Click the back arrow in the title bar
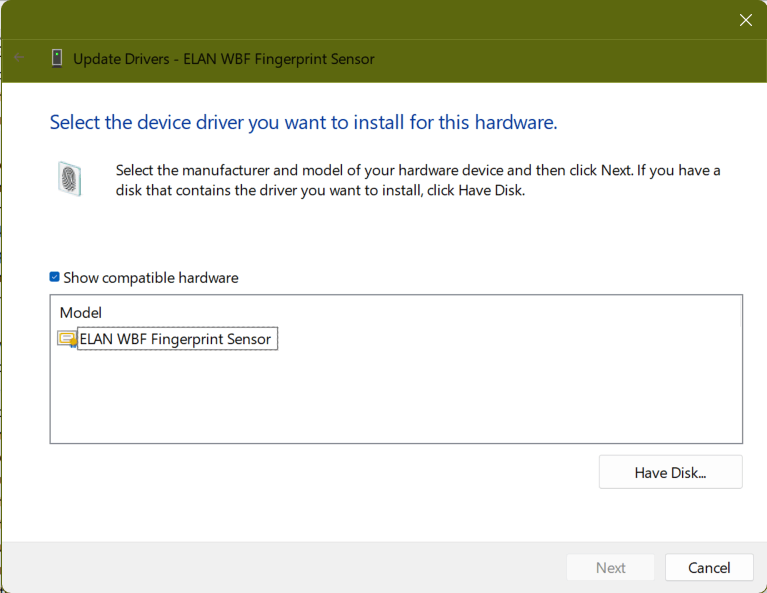Image resolution: width=767 pixels, height=593 pixels. point(19,58)
